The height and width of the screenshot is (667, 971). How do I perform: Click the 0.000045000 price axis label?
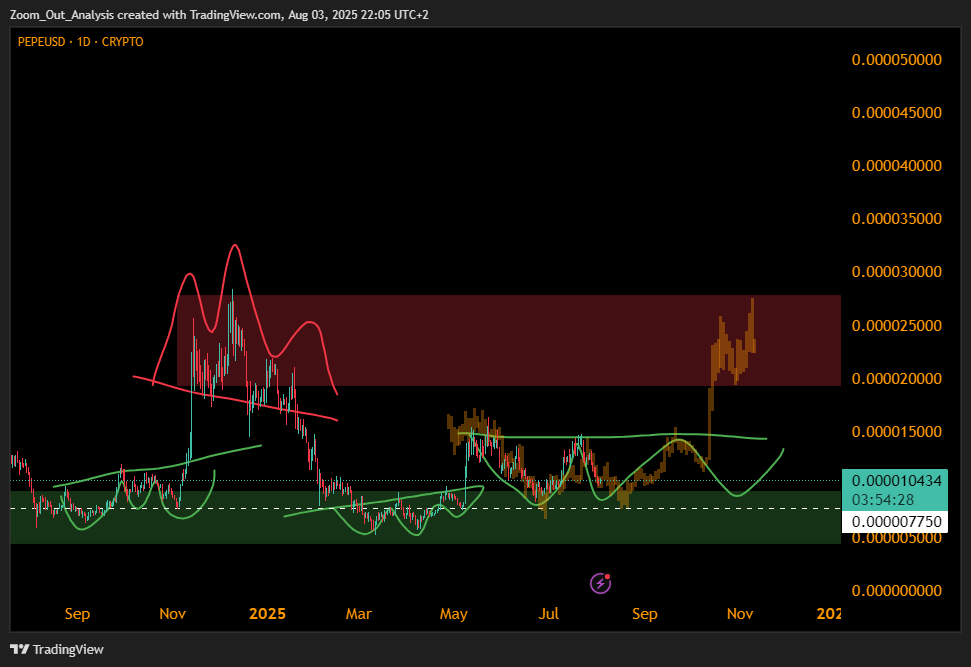896,113
